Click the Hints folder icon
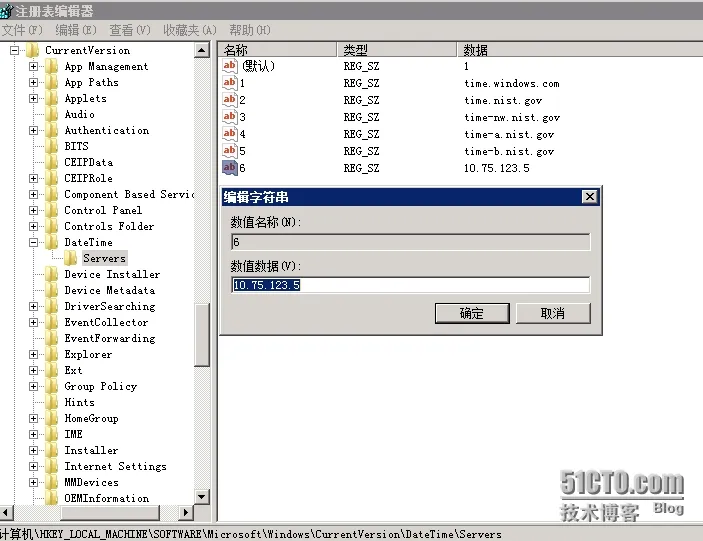Viewport: 703px width, 541px height. 52,403
